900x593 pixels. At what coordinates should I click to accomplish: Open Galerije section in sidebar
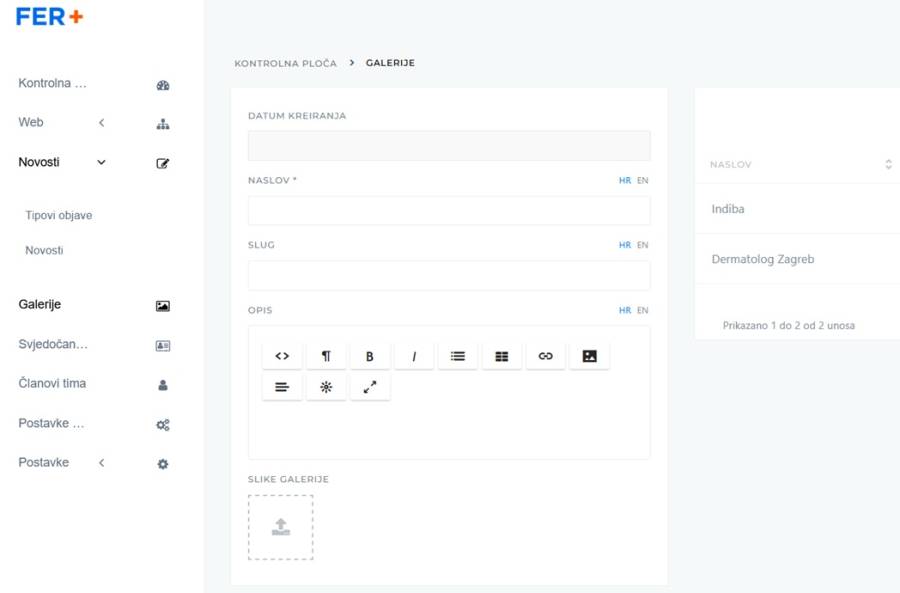[x=40, y=304]
